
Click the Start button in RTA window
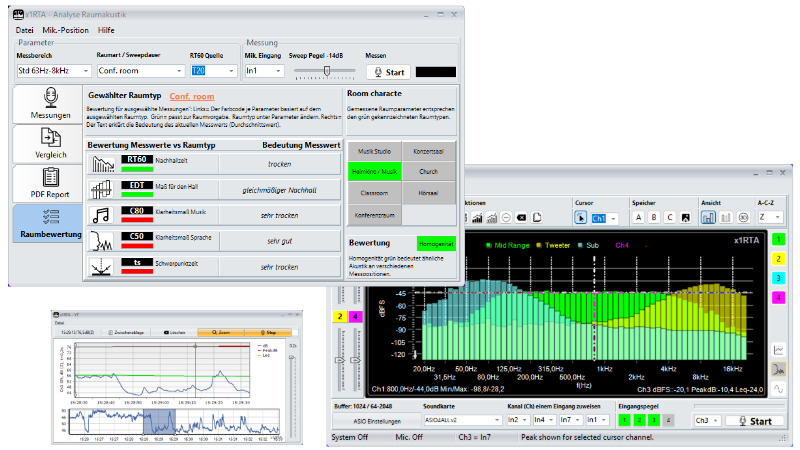pos(755,421)
